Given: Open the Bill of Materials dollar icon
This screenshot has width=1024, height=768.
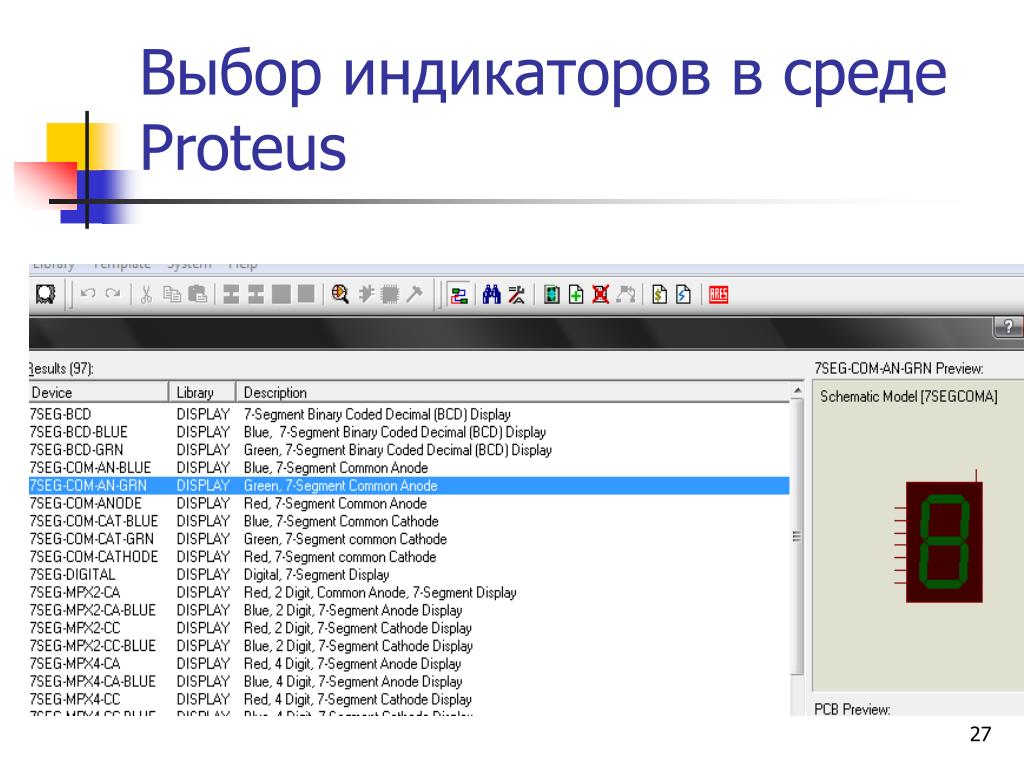Looking at the screenshot, I should [660, 295].
